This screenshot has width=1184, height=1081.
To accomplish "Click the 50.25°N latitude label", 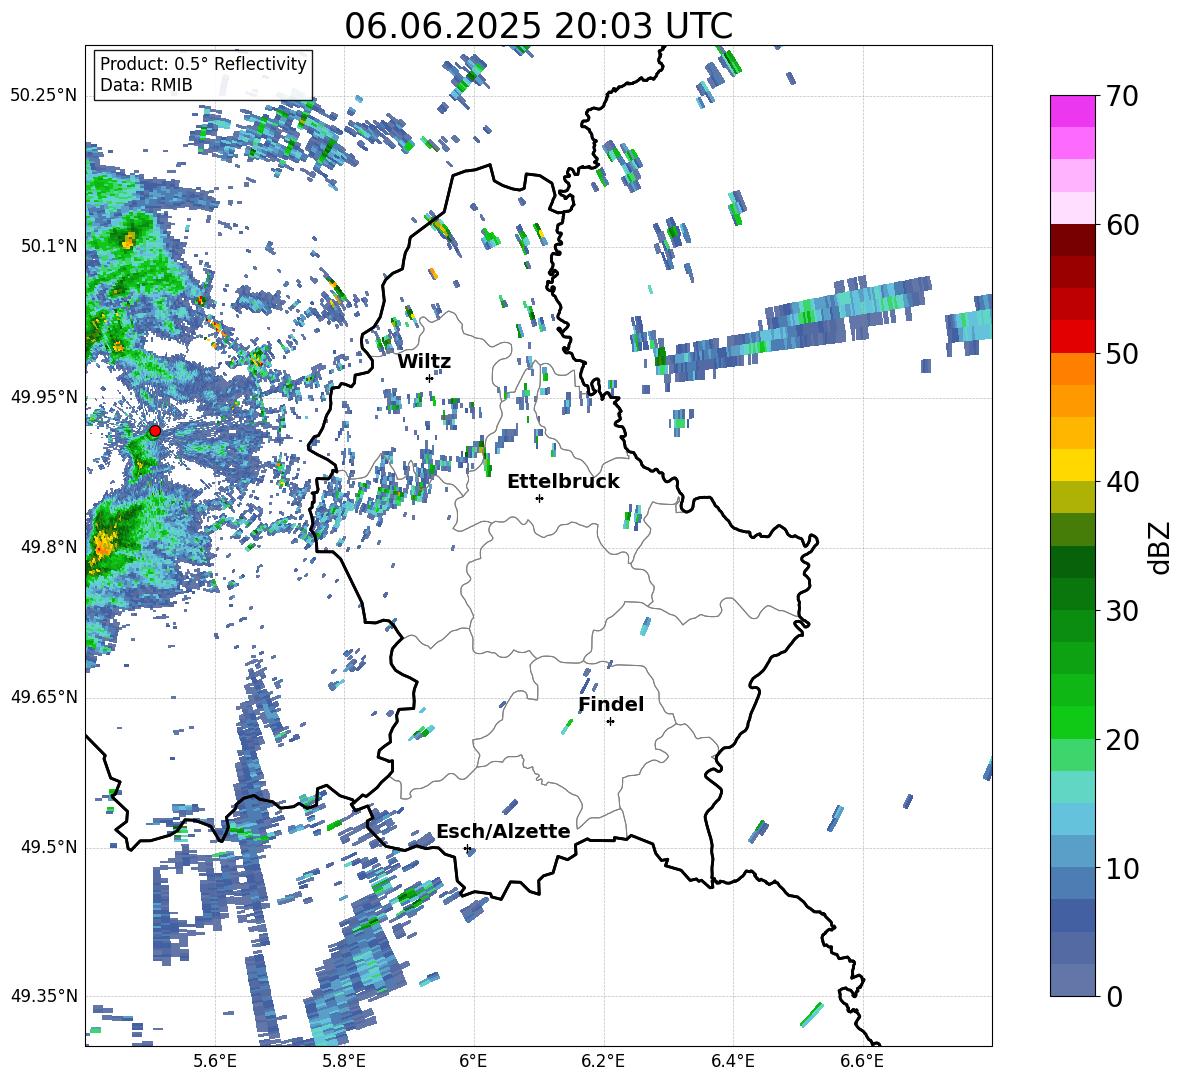I will [44, 96].
